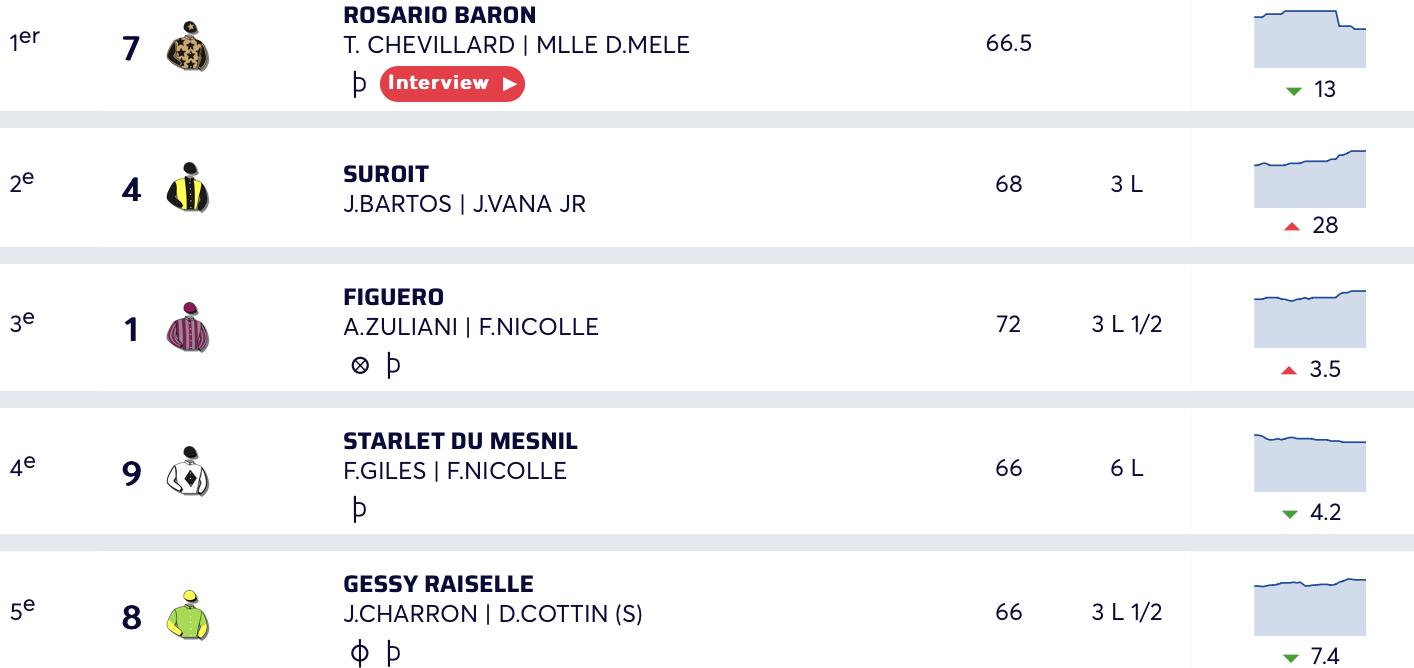The height and width of the screenshot is (668, 1414).
Task: Open the ROSARIO BARON horse page
Action: click(439, 15)
